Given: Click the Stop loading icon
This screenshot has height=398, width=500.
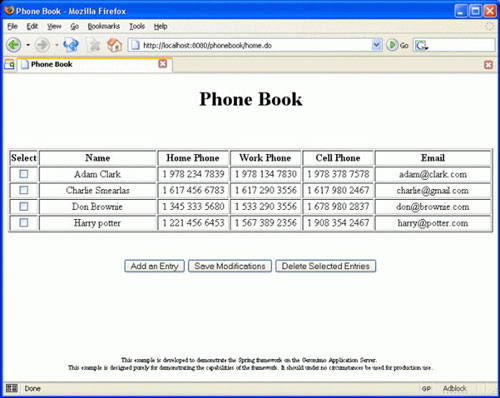Looking at the screenshot, I should click(94, 45).
